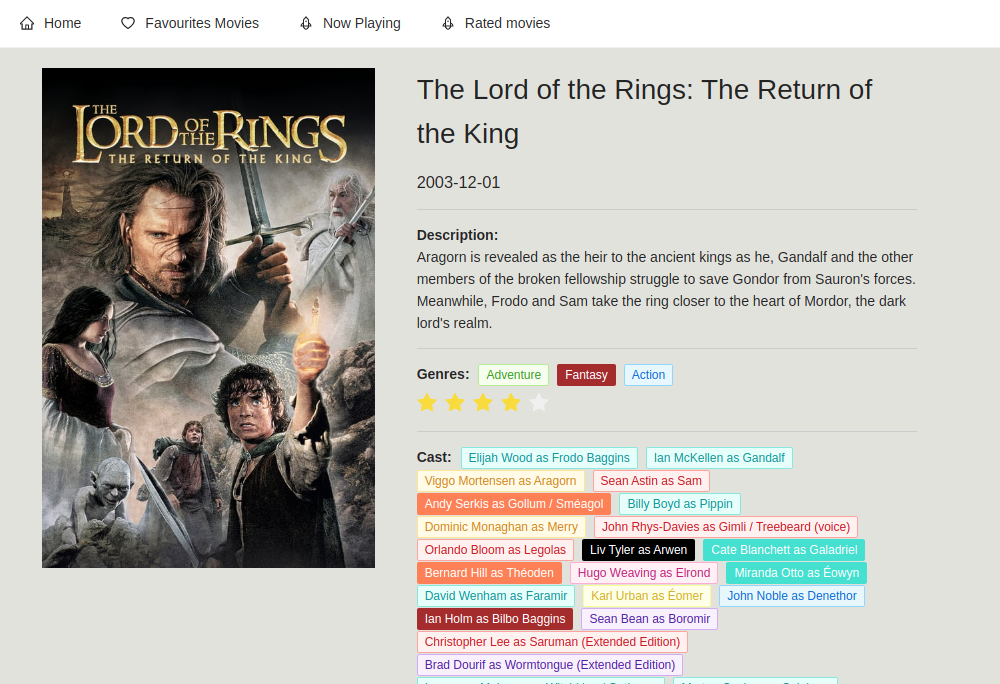Click the Genres label

443,374
